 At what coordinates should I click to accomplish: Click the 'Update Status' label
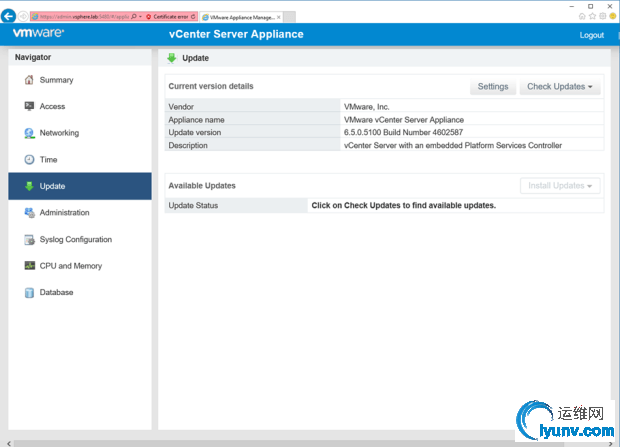pyautogui.click(x=193, y=205)
